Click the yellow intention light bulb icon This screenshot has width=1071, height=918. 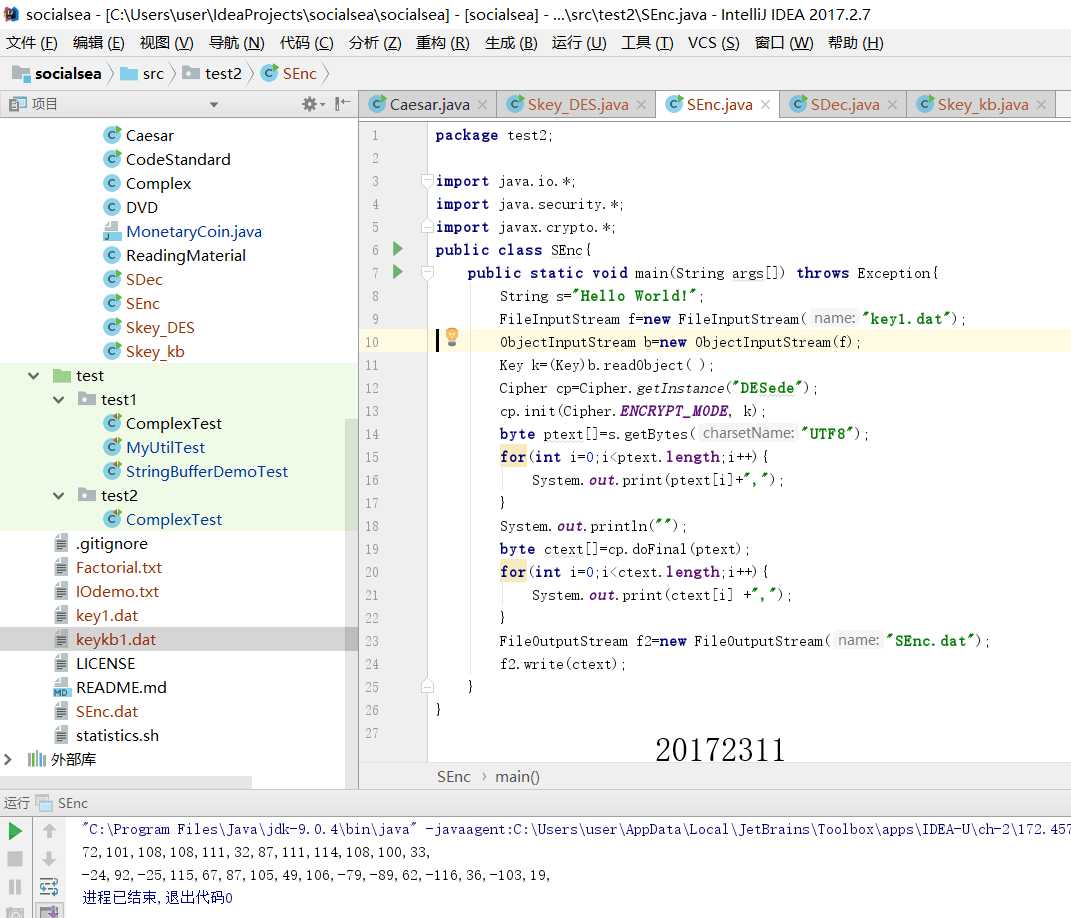451,336
